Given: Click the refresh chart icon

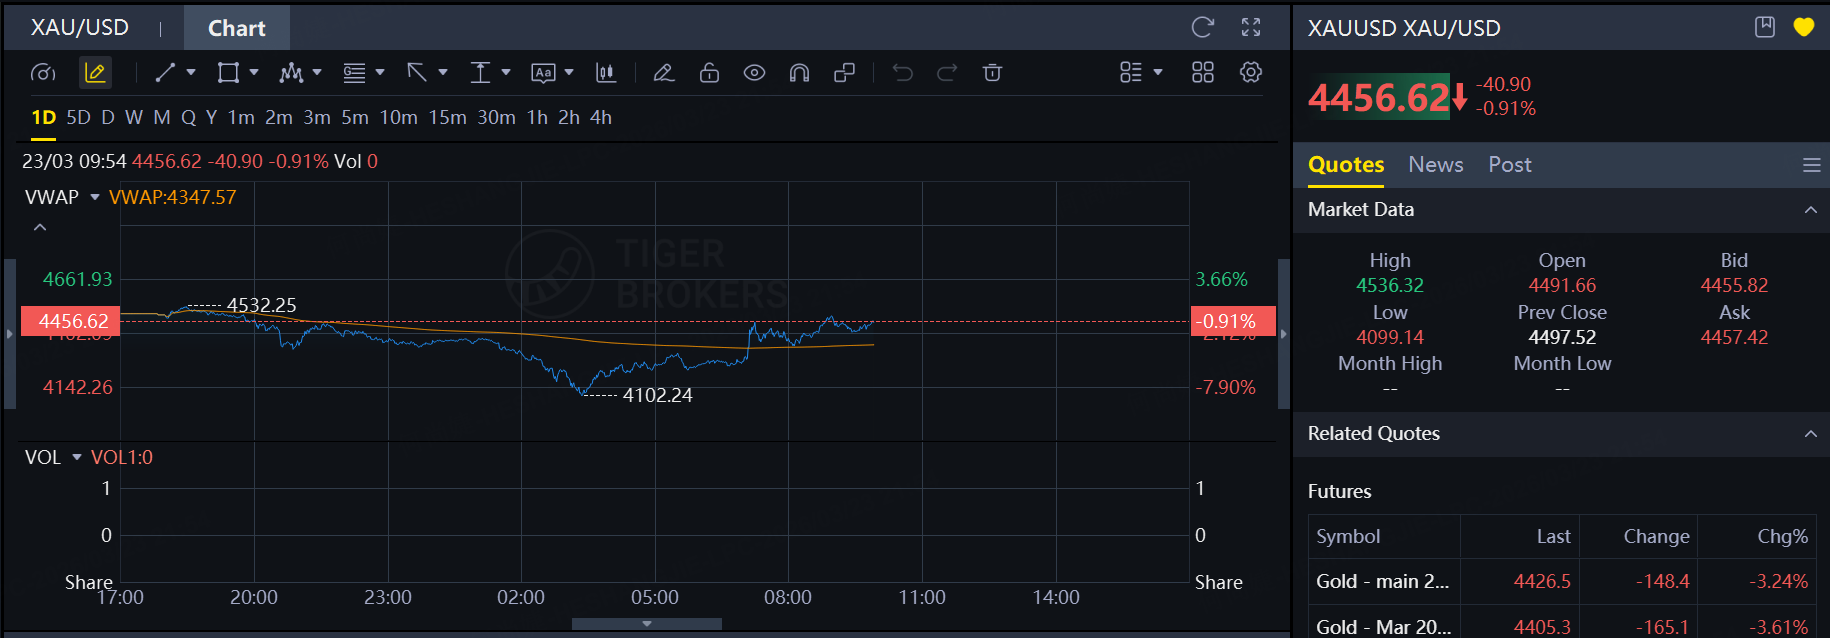Looking at the screenshot, I should tap(1202, 27).
